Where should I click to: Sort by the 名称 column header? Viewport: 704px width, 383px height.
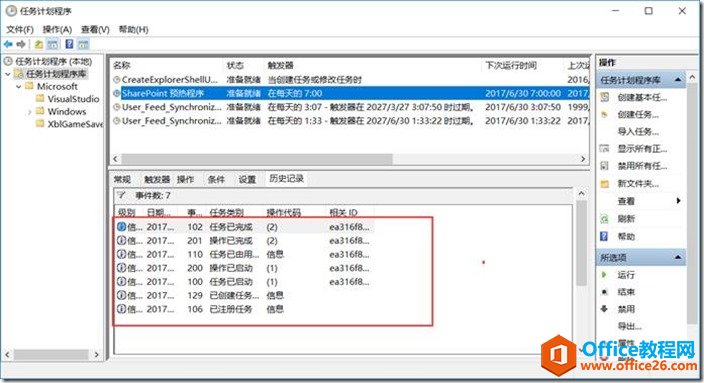point(122,66)
